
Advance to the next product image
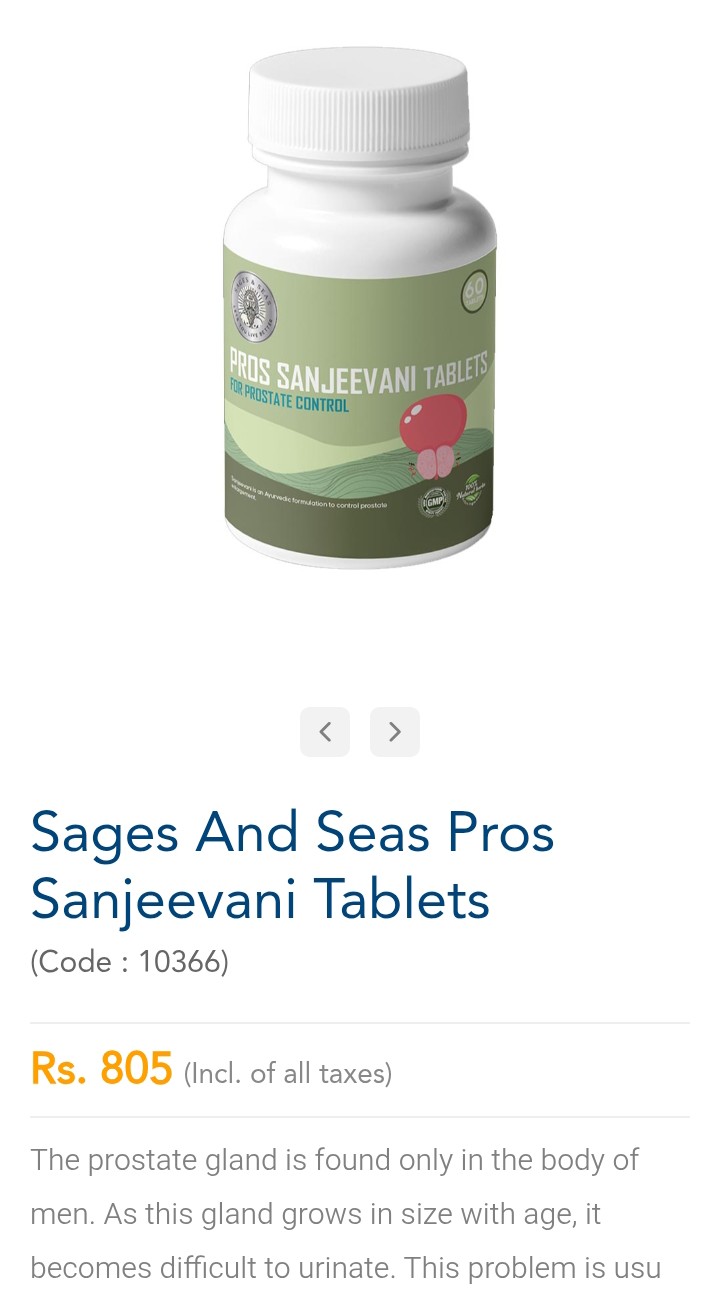point(395,732)
